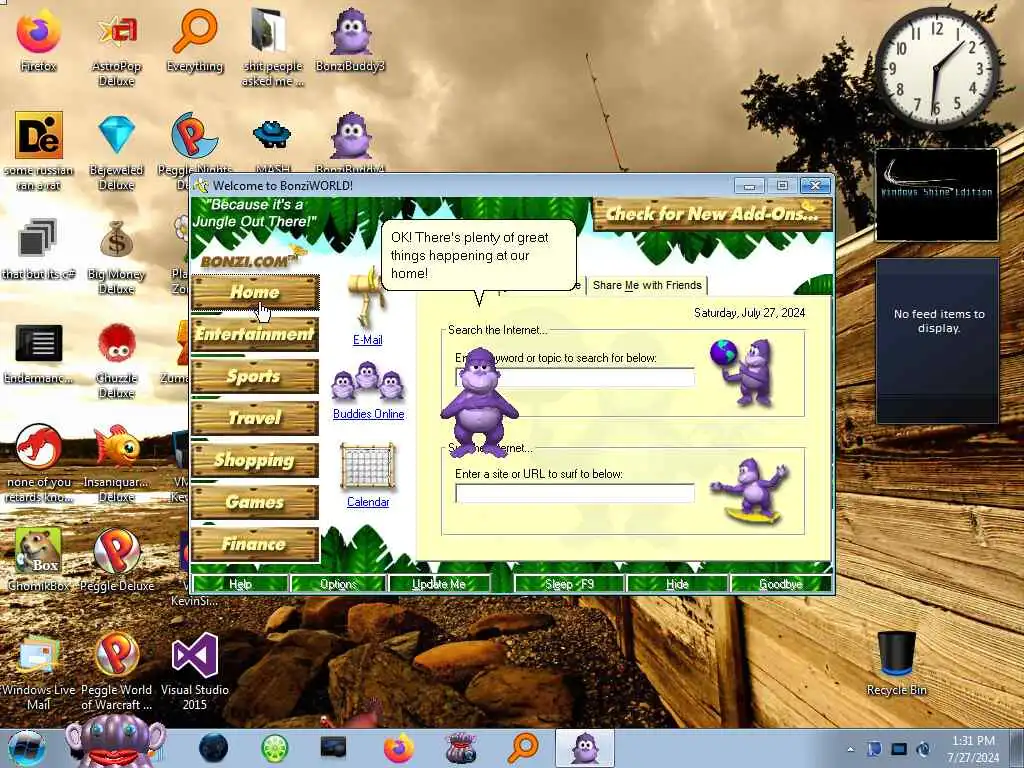The height and width of the screenshot is (768, 1024).
Task: Click the BonziBuddy taskbar button
Action: point(584,748)
